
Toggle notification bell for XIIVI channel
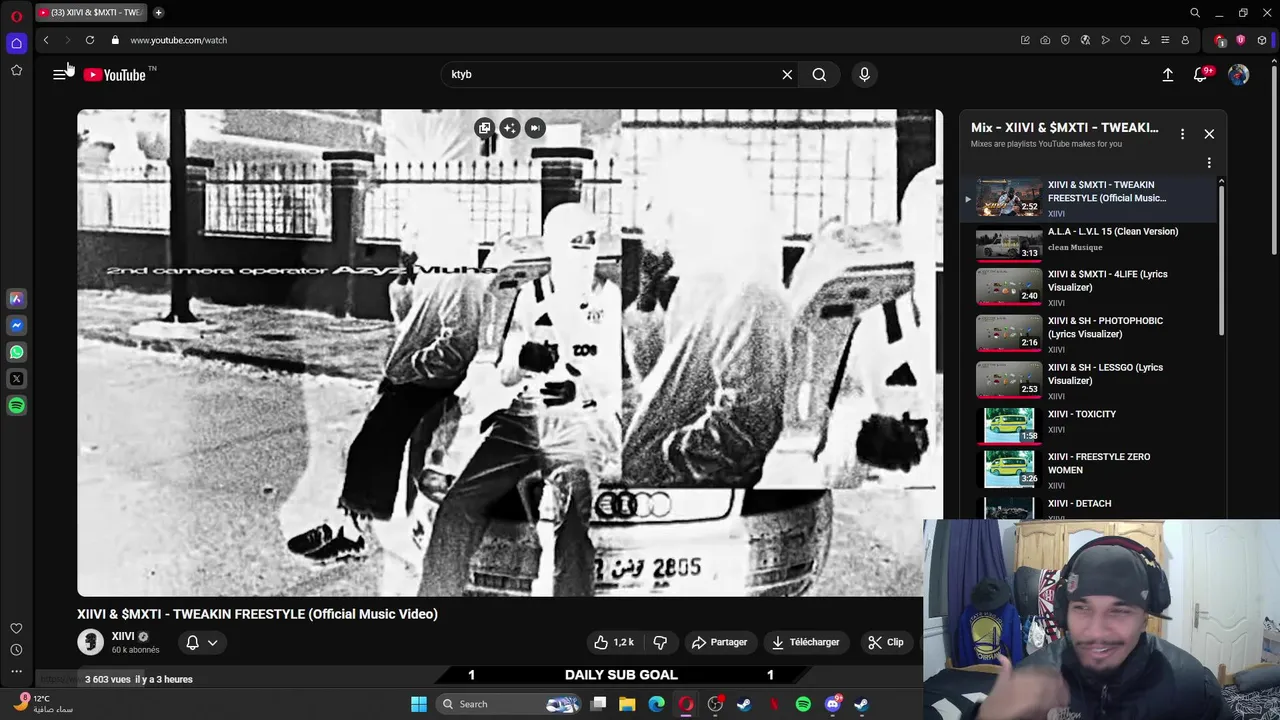(192, 643)
